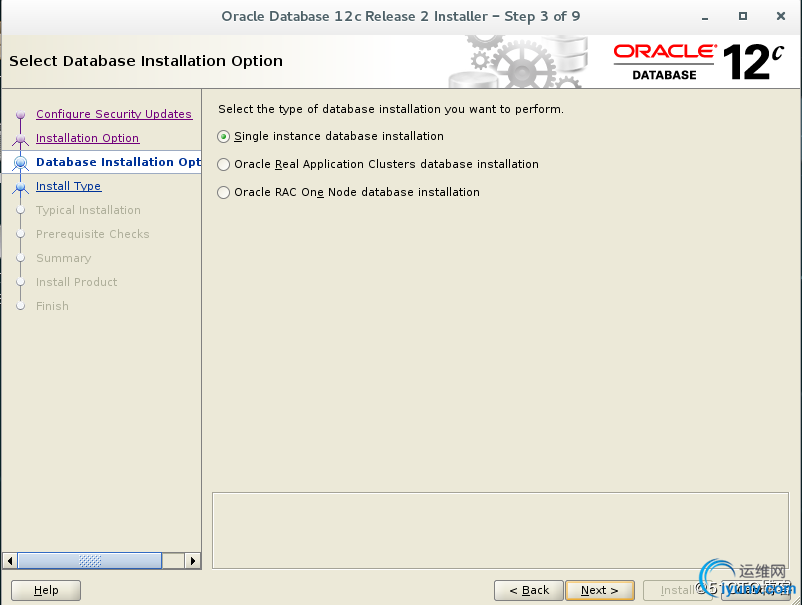Open the Configure Security Updates step
This screenshot has height=605, width=802.
tap(114, 114)
